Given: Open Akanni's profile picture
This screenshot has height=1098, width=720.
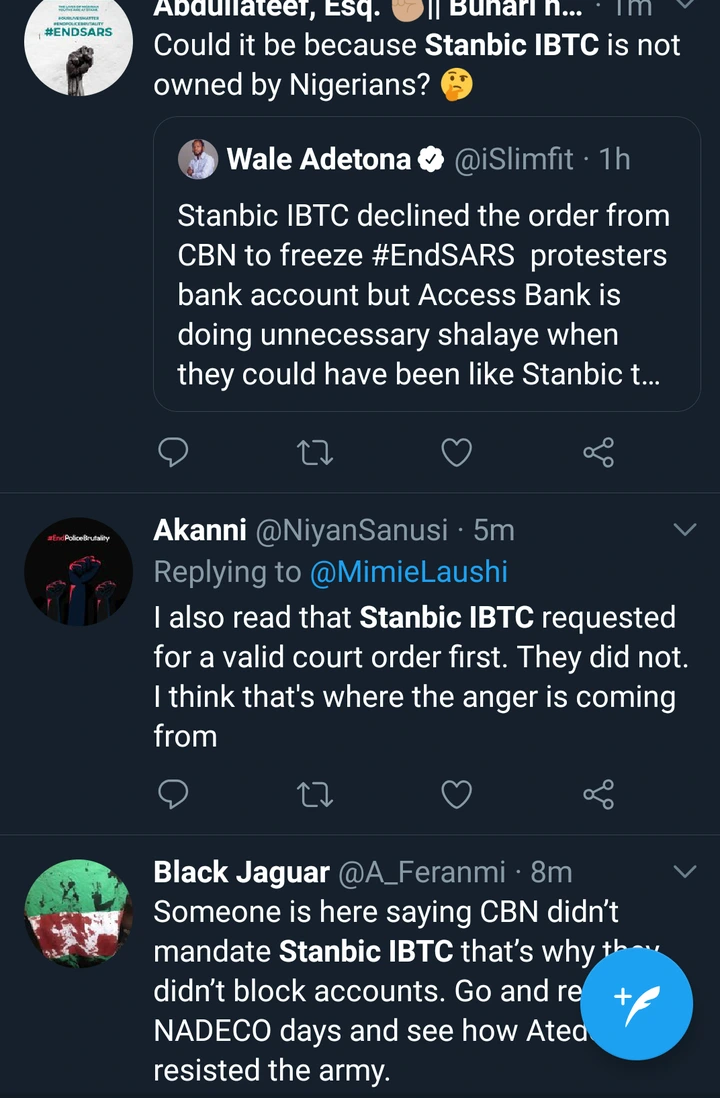Looking at the screenshot, I should [79, 572].
